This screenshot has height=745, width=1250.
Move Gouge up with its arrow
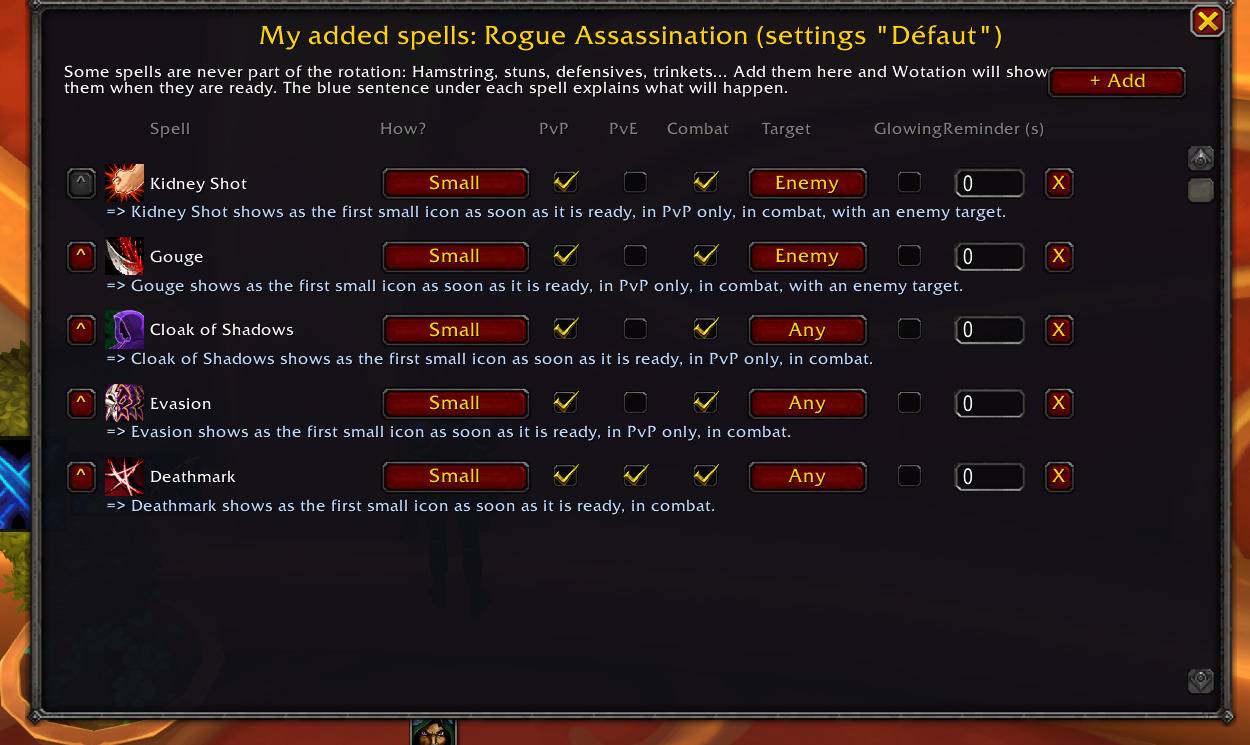(x=81, y=256)
